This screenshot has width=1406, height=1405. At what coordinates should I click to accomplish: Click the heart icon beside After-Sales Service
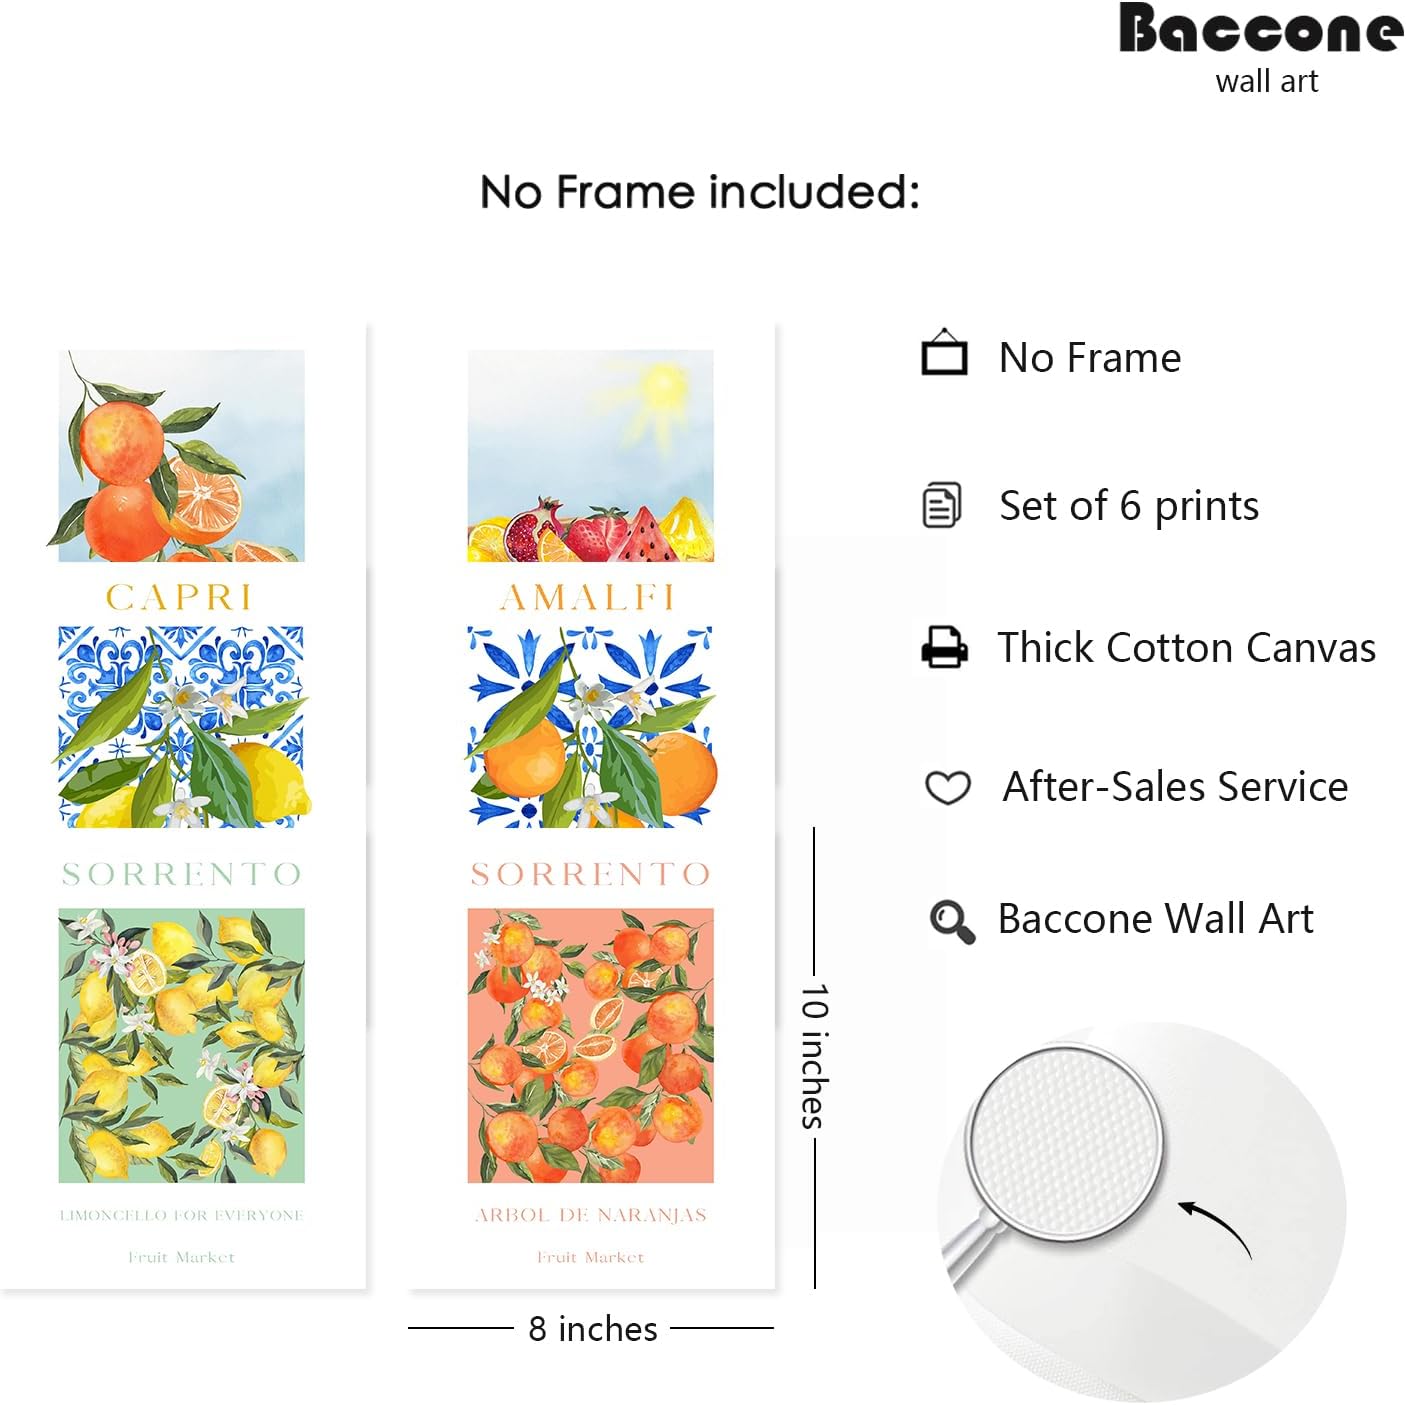coord(947,788)
